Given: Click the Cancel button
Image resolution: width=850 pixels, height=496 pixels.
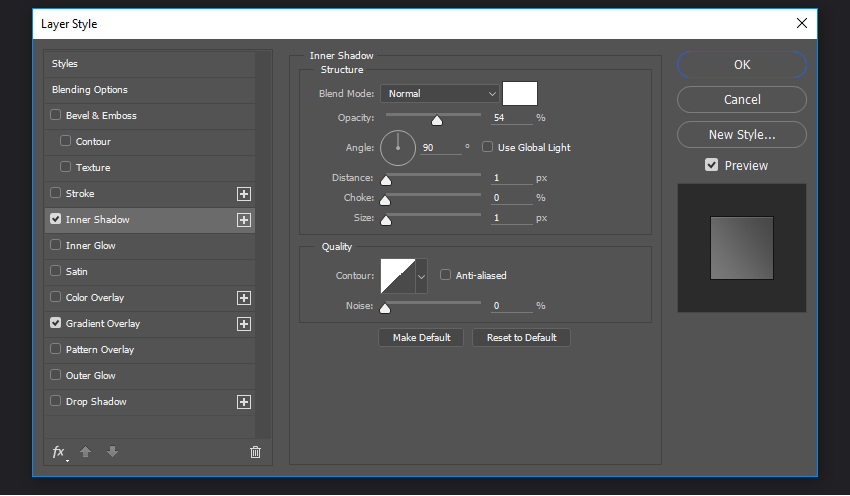Looking at the screenshot, I should click(742, 100).
